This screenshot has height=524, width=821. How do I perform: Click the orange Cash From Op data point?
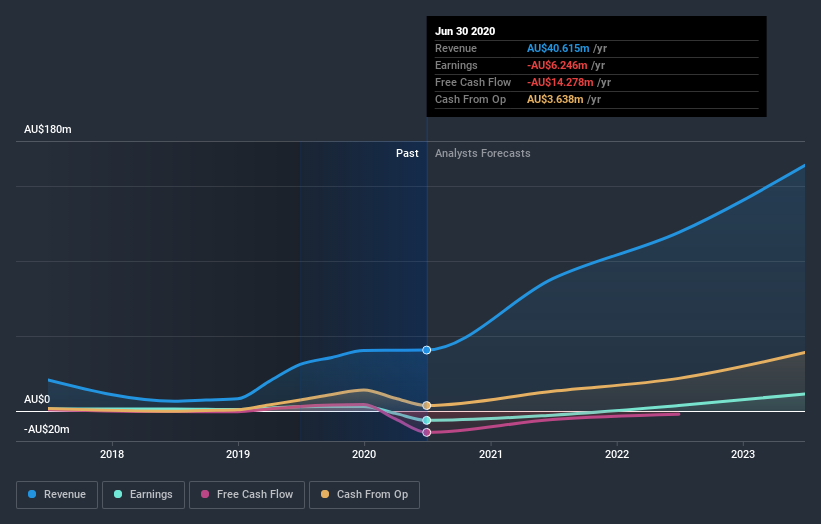(x=427, y=406)
